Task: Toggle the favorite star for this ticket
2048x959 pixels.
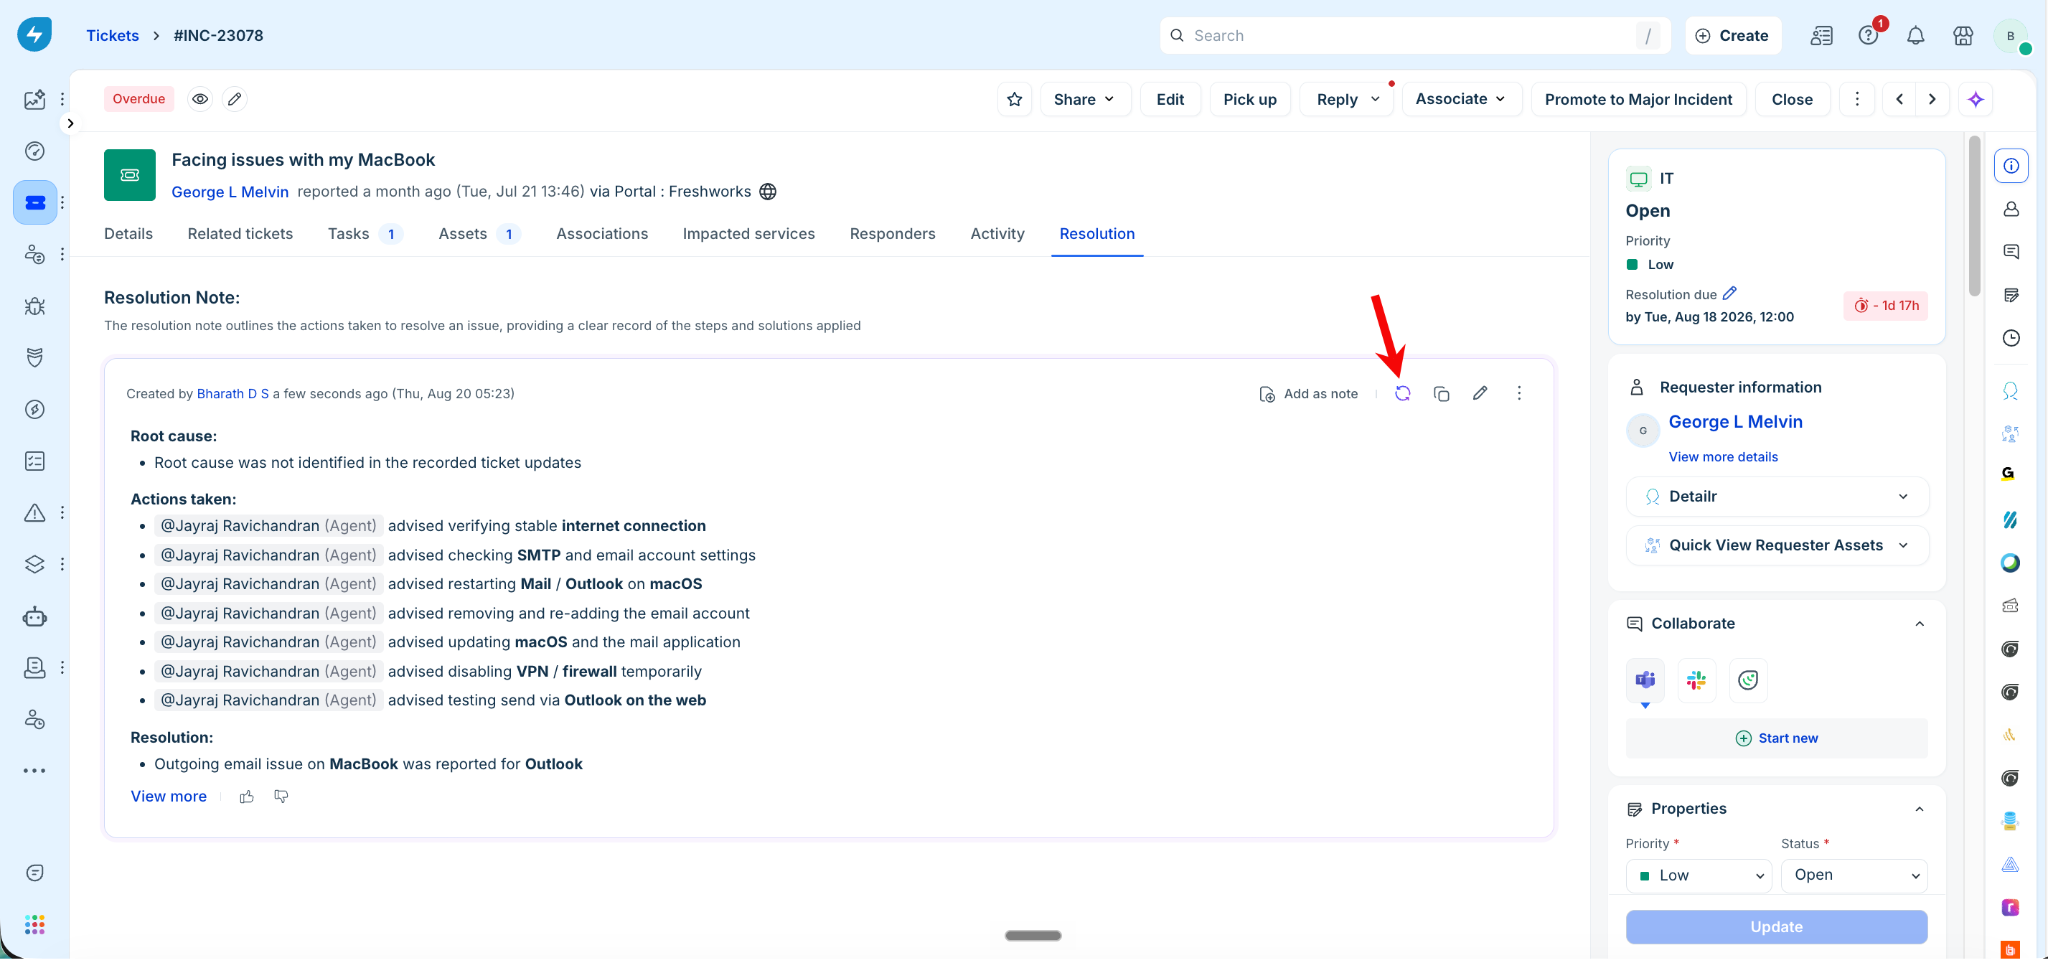Action: coord(1015,99)
